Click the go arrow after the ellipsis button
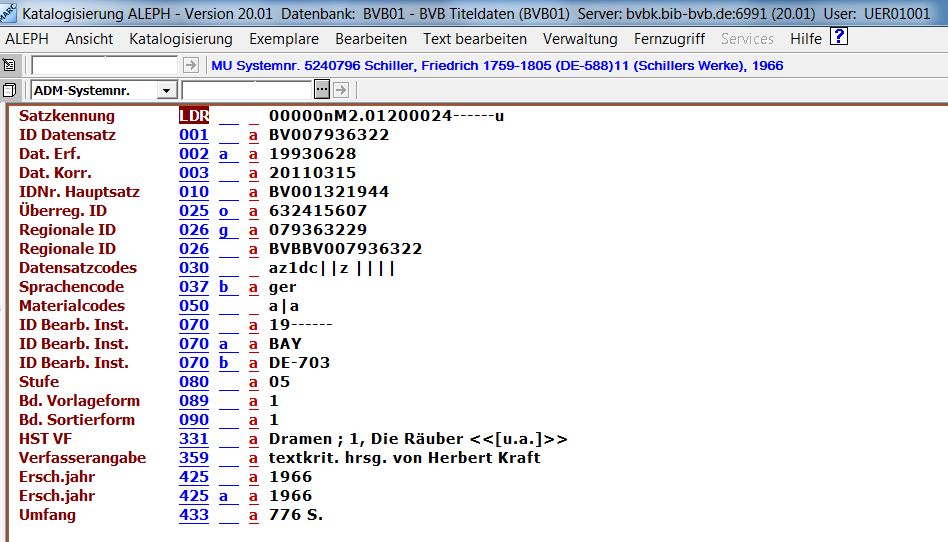This screenshot has height=542, width=948. (x=340, y=90)
